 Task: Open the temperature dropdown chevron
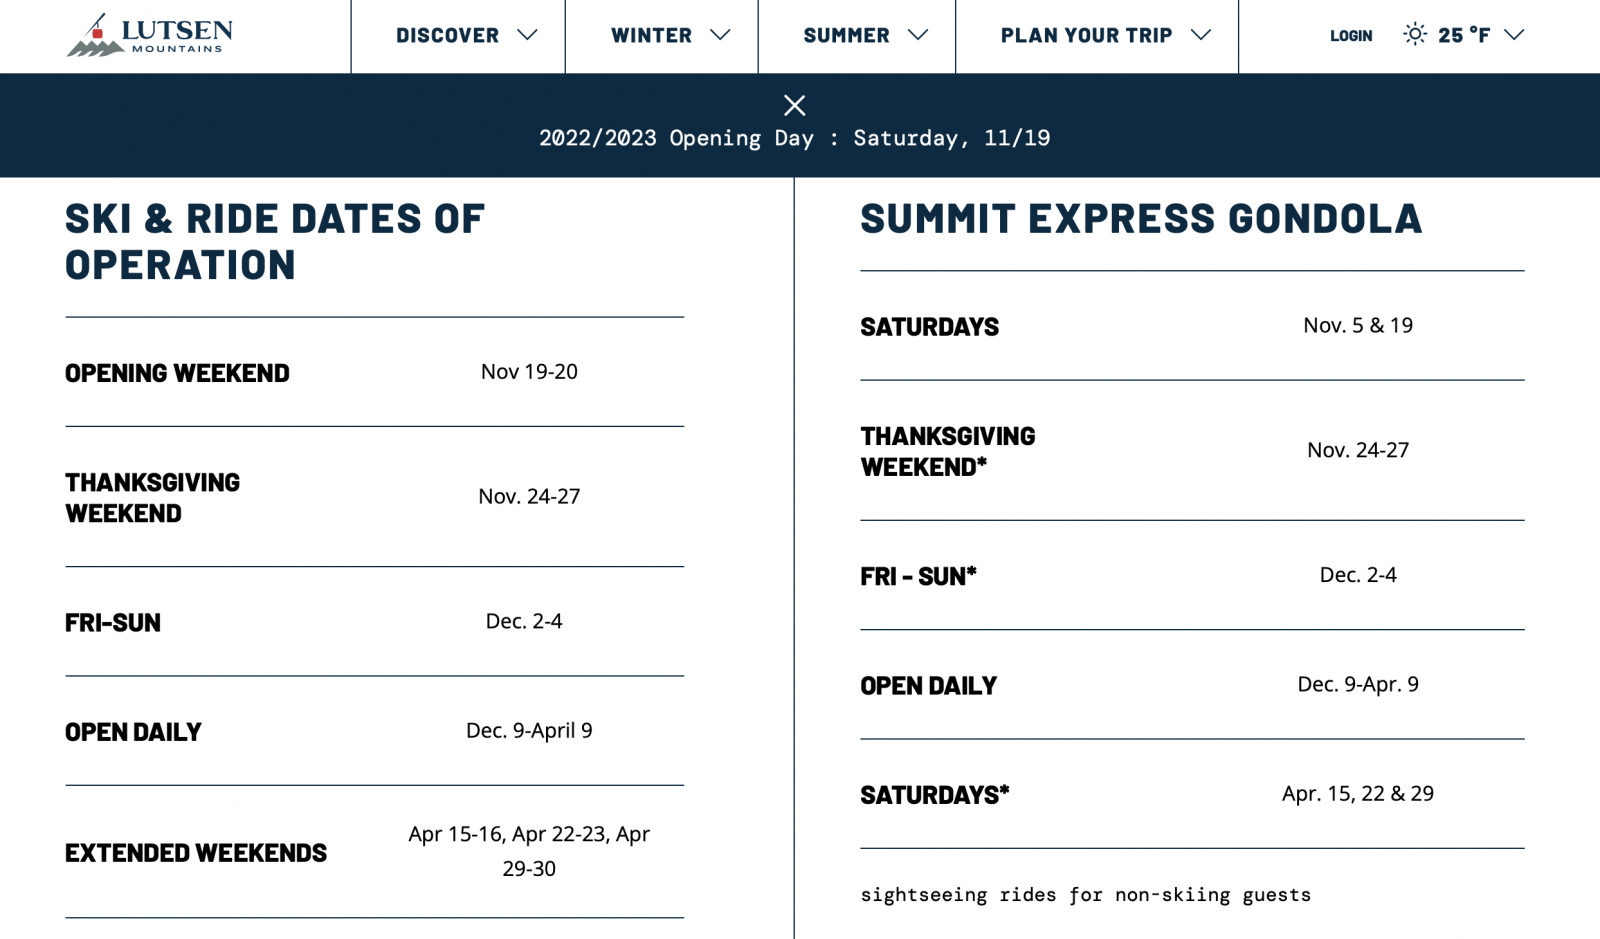pyautogui.click(x=1514, y=35)
